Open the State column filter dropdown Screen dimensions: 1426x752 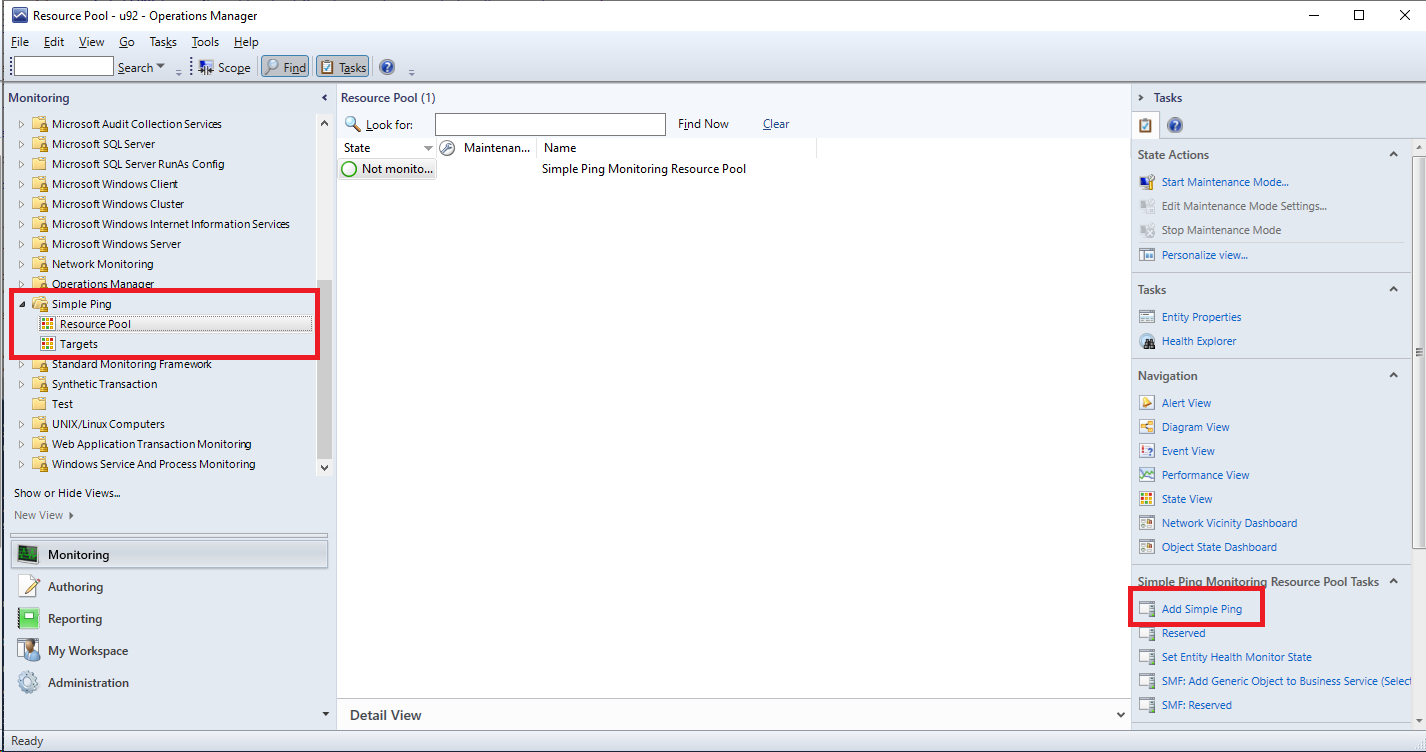(x=428, y=148)
